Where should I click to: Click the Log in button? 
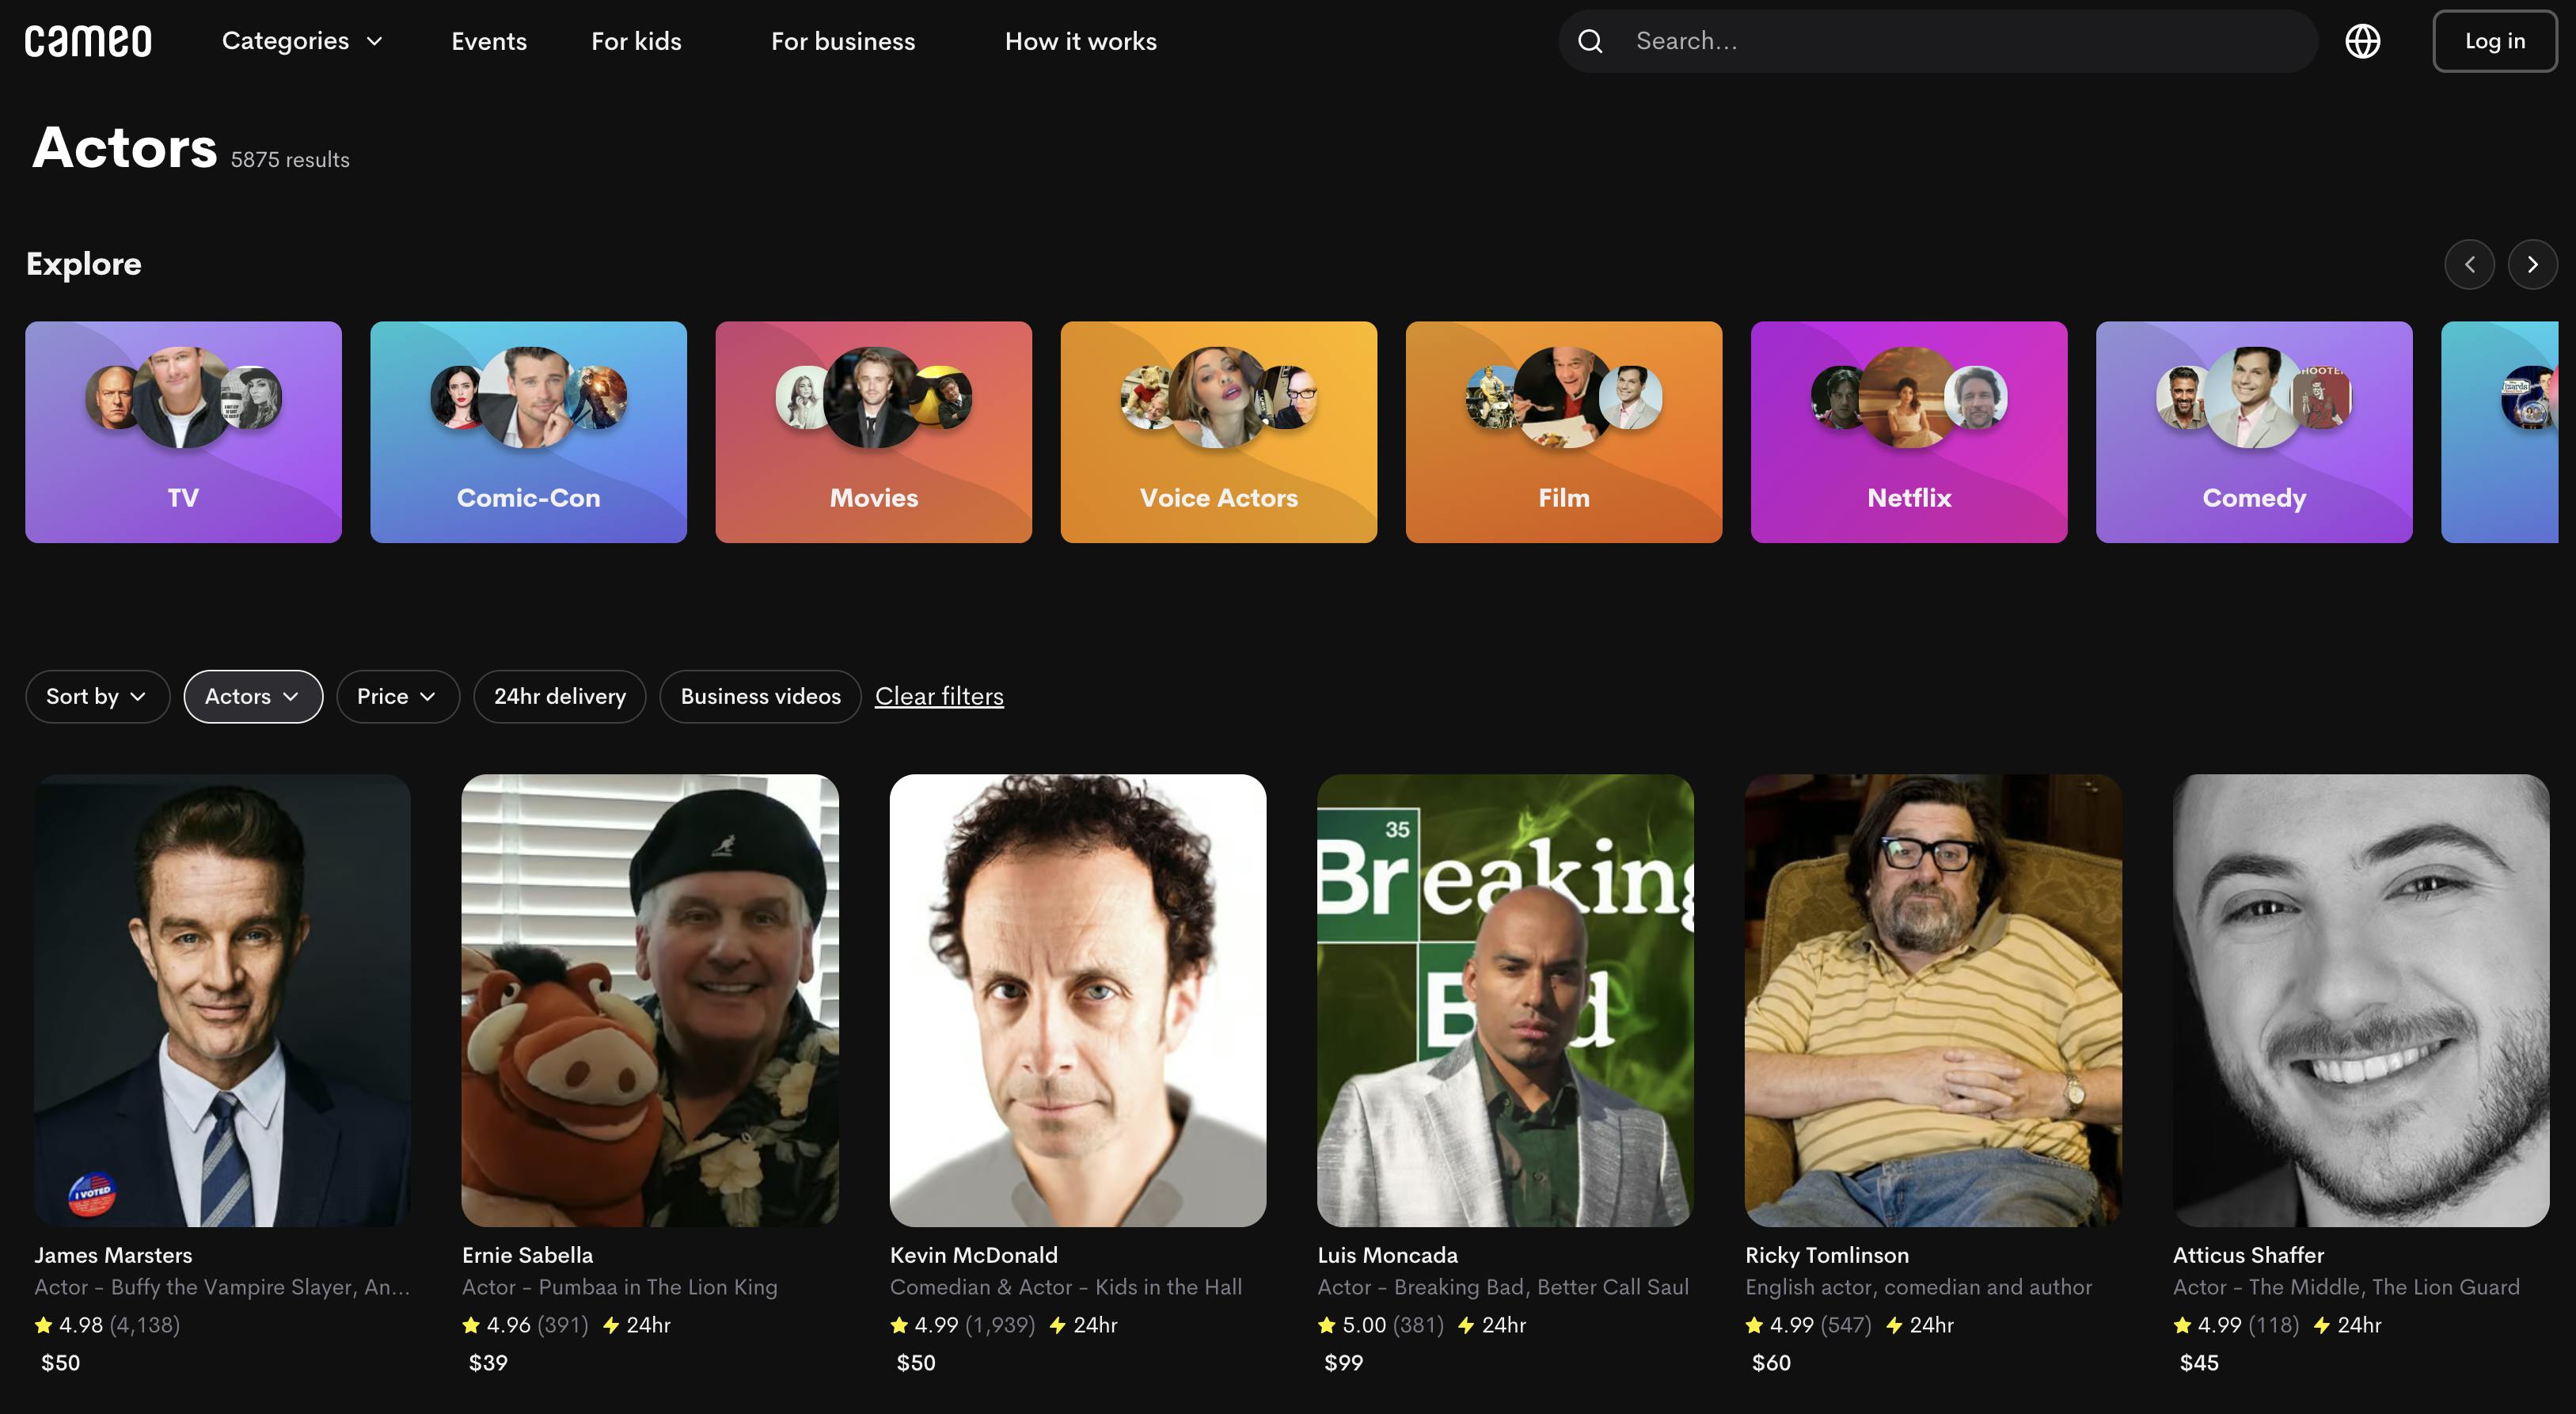point(2494,41)
